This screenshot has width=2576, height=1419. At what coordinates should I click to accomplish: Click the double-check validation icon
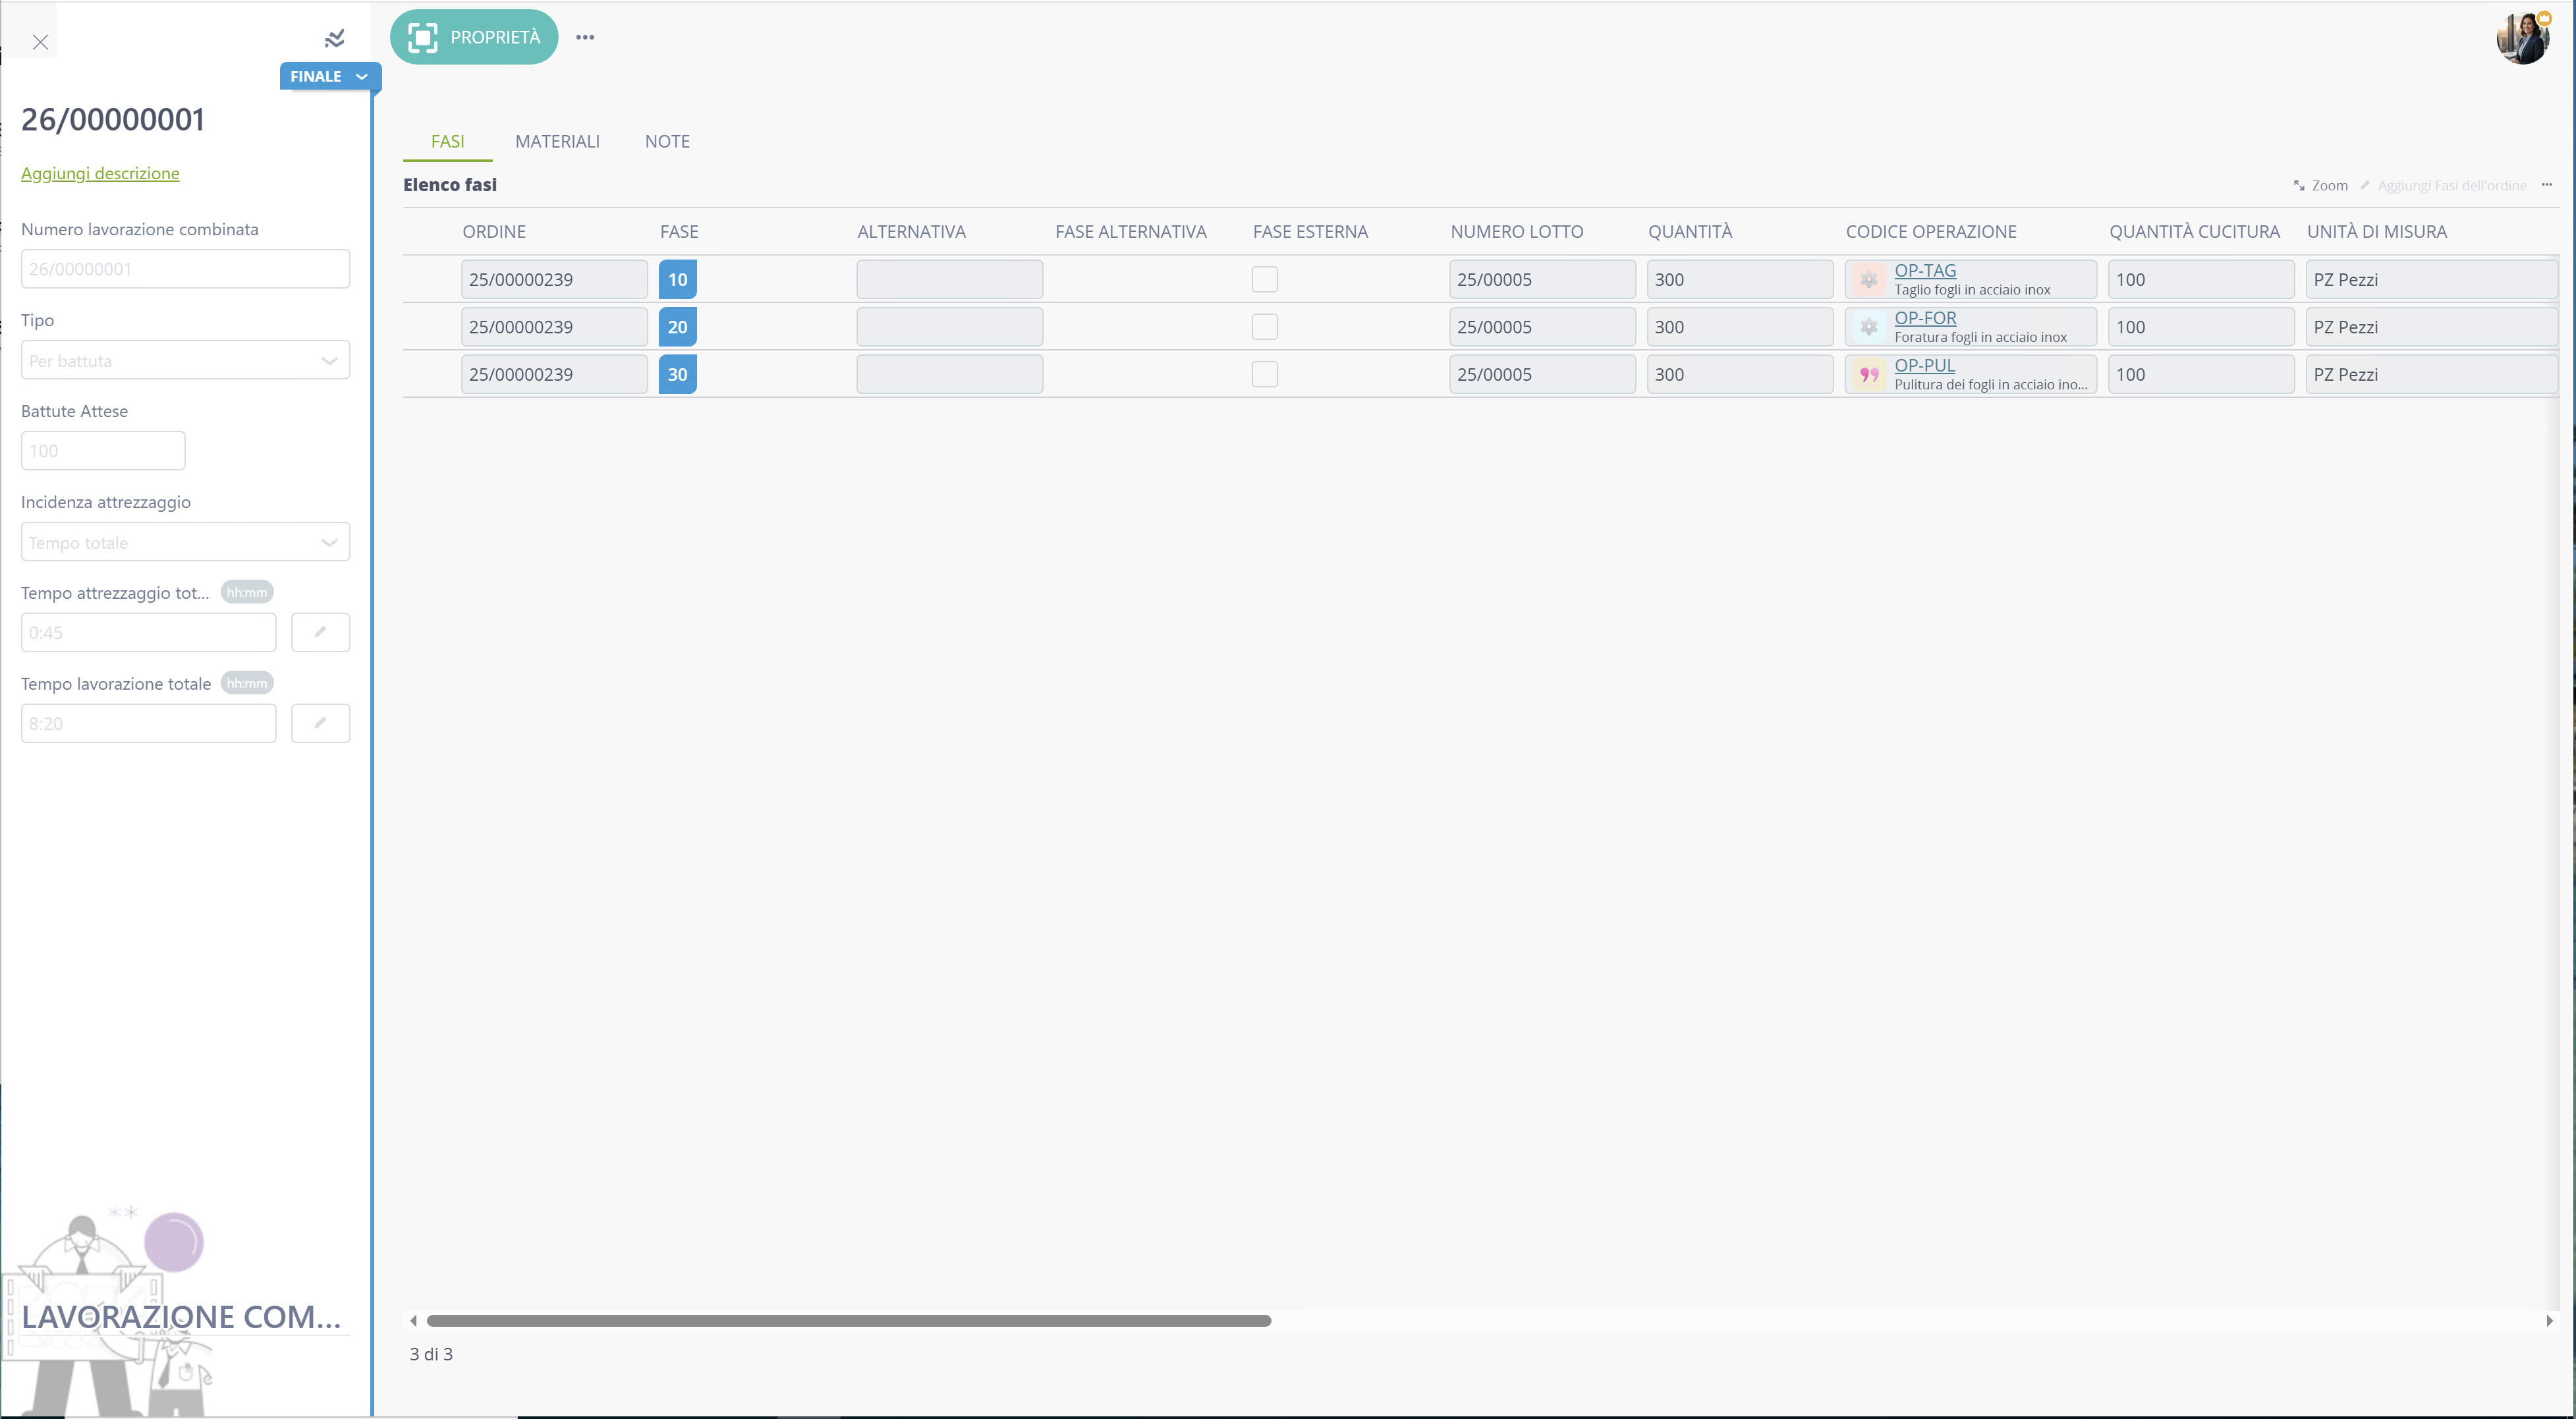tap(335, 39)
